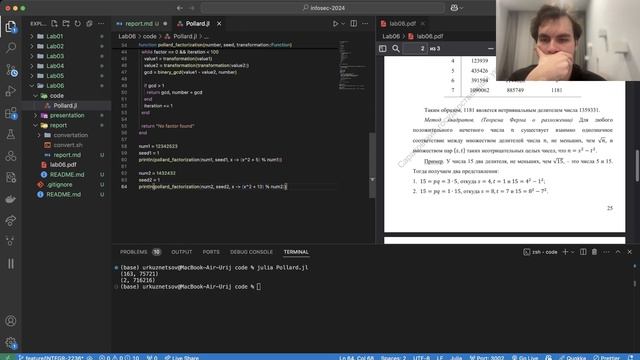Run the Julia file with play button
The width and height of the screenshot is (640, 360).
(336, 24)
